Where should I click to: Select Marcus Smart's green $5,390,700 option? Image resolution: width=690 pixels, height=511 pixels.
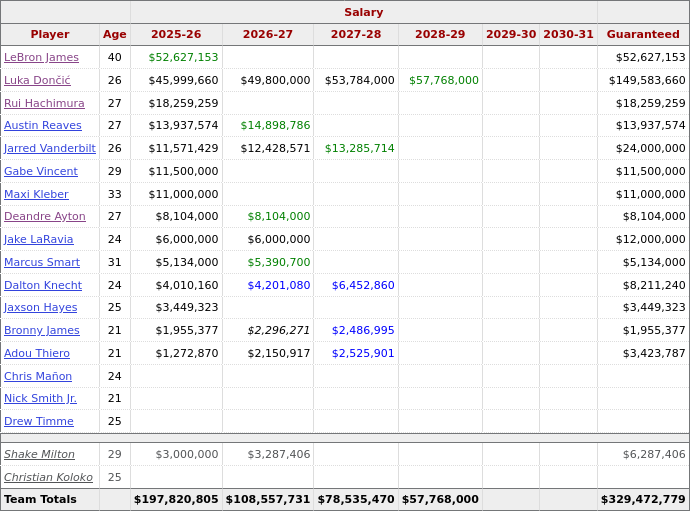pos(279,262)
